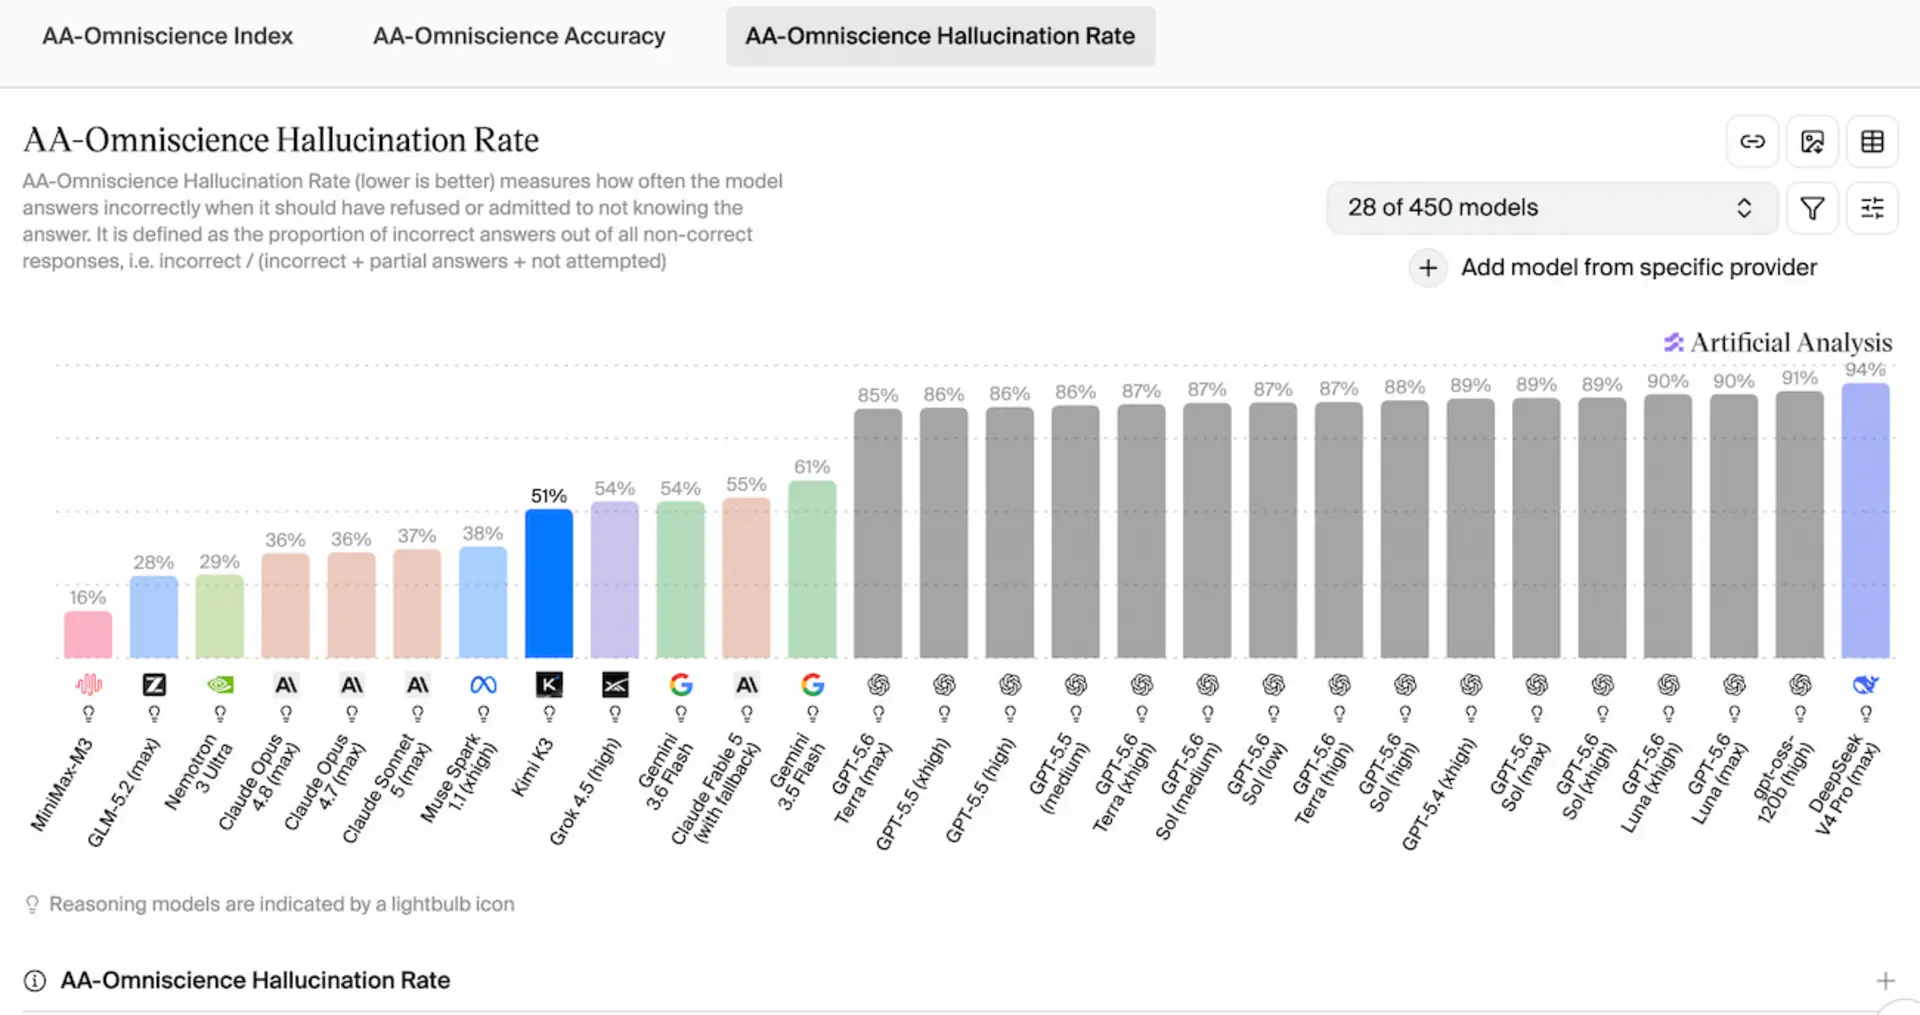Open chart settings sliders icon

coord(1872,208)
